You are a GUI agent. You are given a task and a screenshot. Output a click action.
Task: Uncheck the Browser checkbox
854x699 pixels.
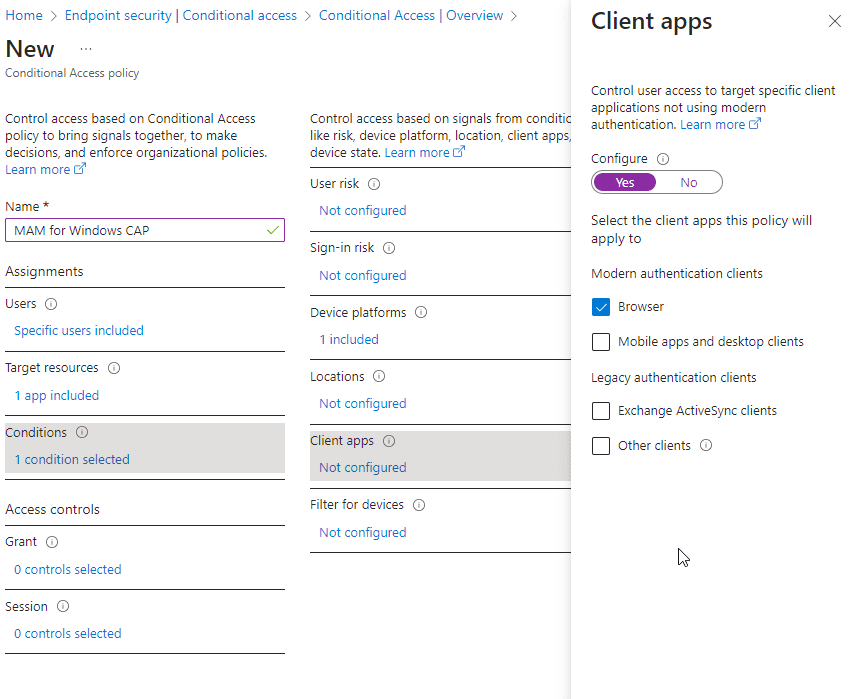pyautogui.click(x=601, y=306)
